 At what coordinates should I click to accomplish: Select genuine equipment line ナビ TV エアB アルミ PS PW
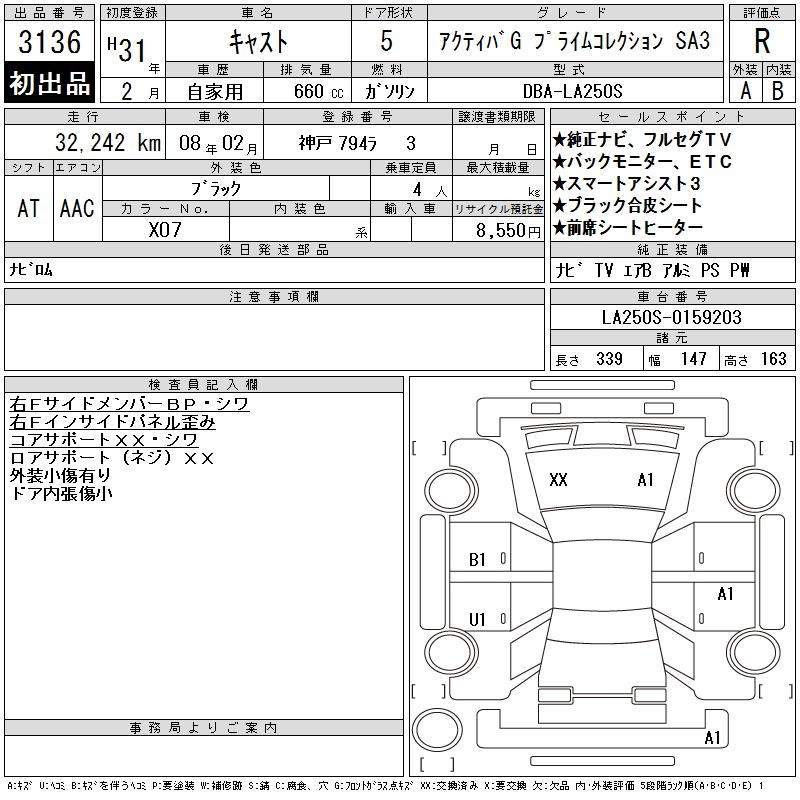click(652, 270)
